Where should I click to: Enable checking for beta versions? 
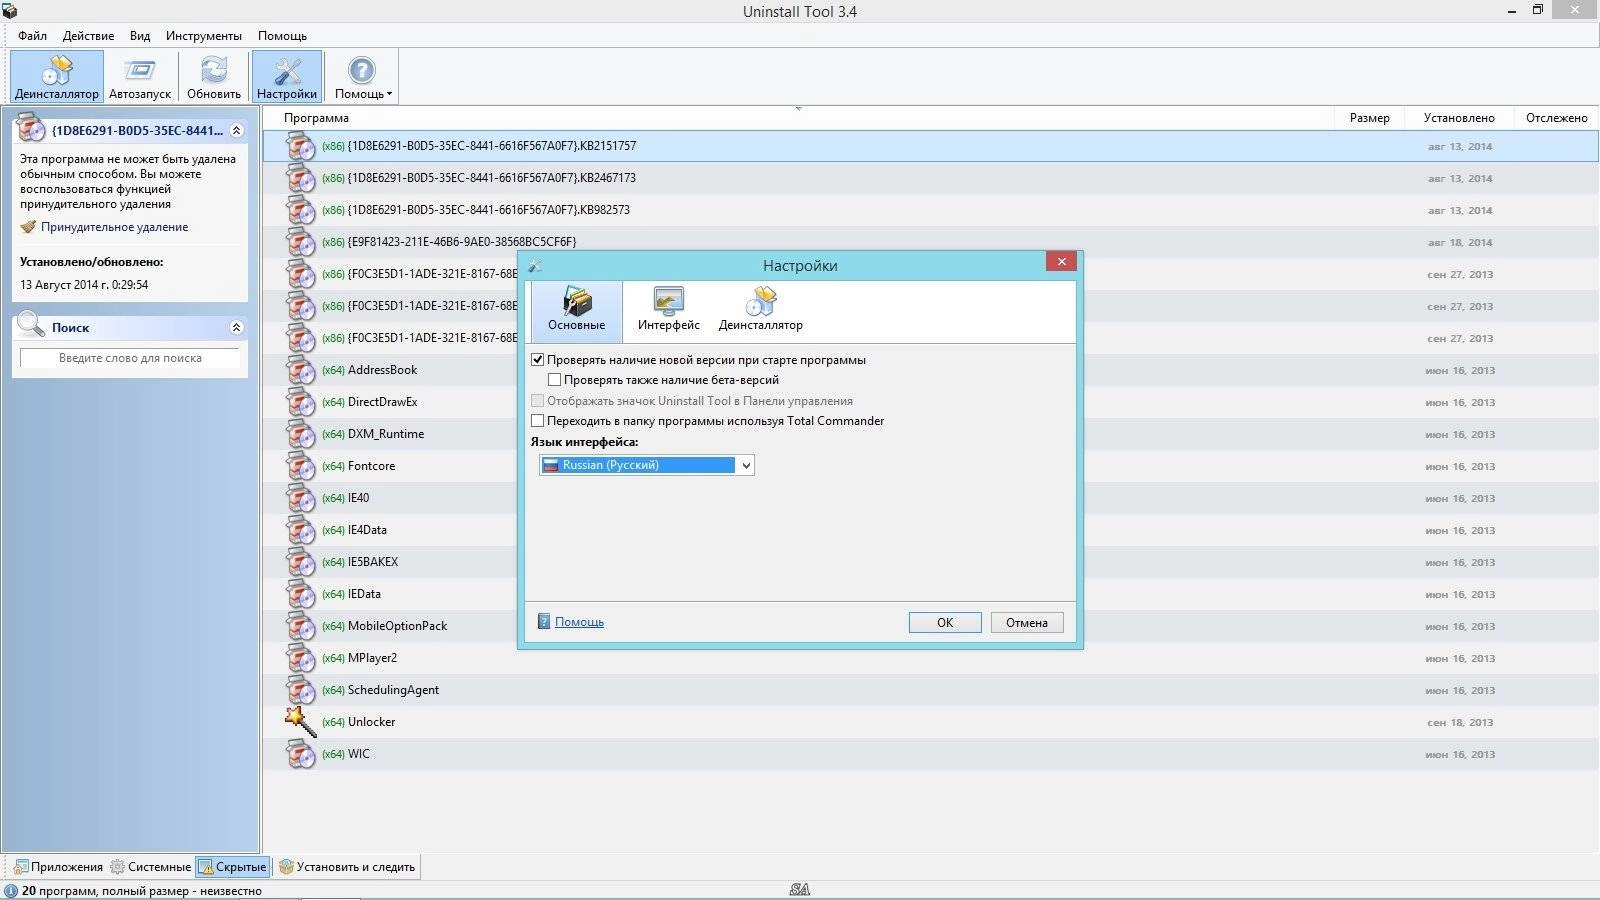(x=555, y=380)
